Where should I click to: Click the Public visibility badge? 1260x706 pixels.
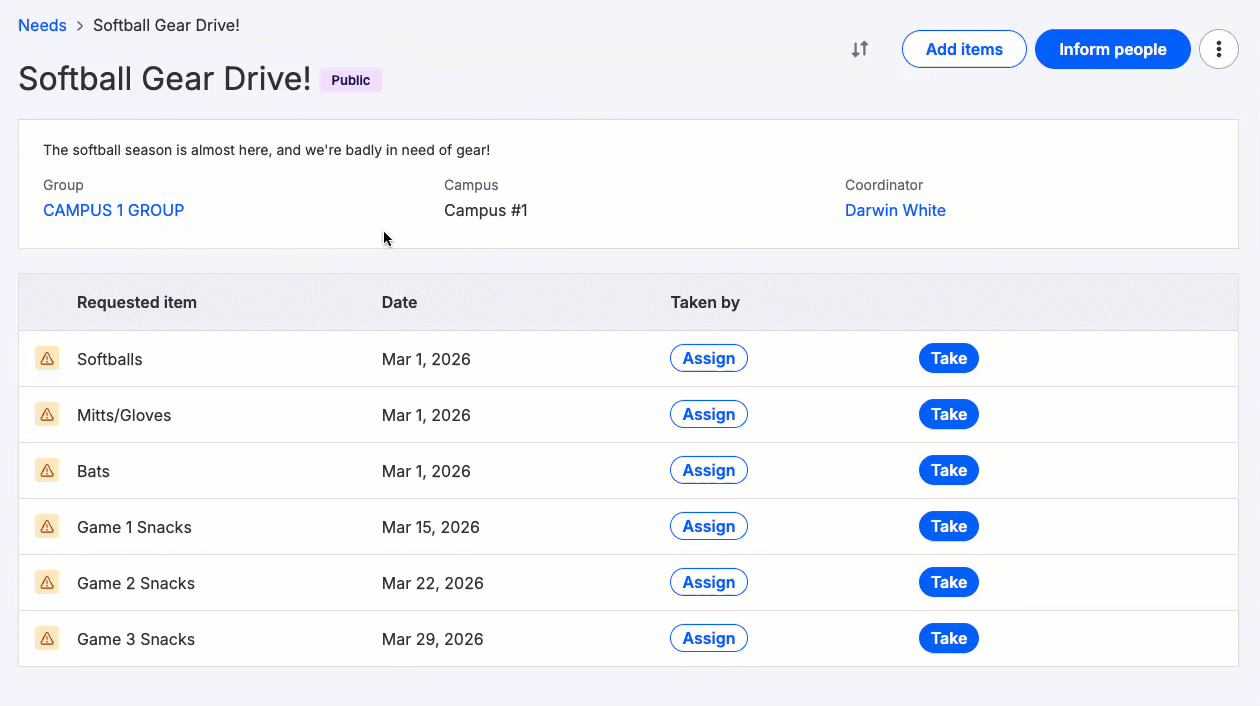pos(350,80)
